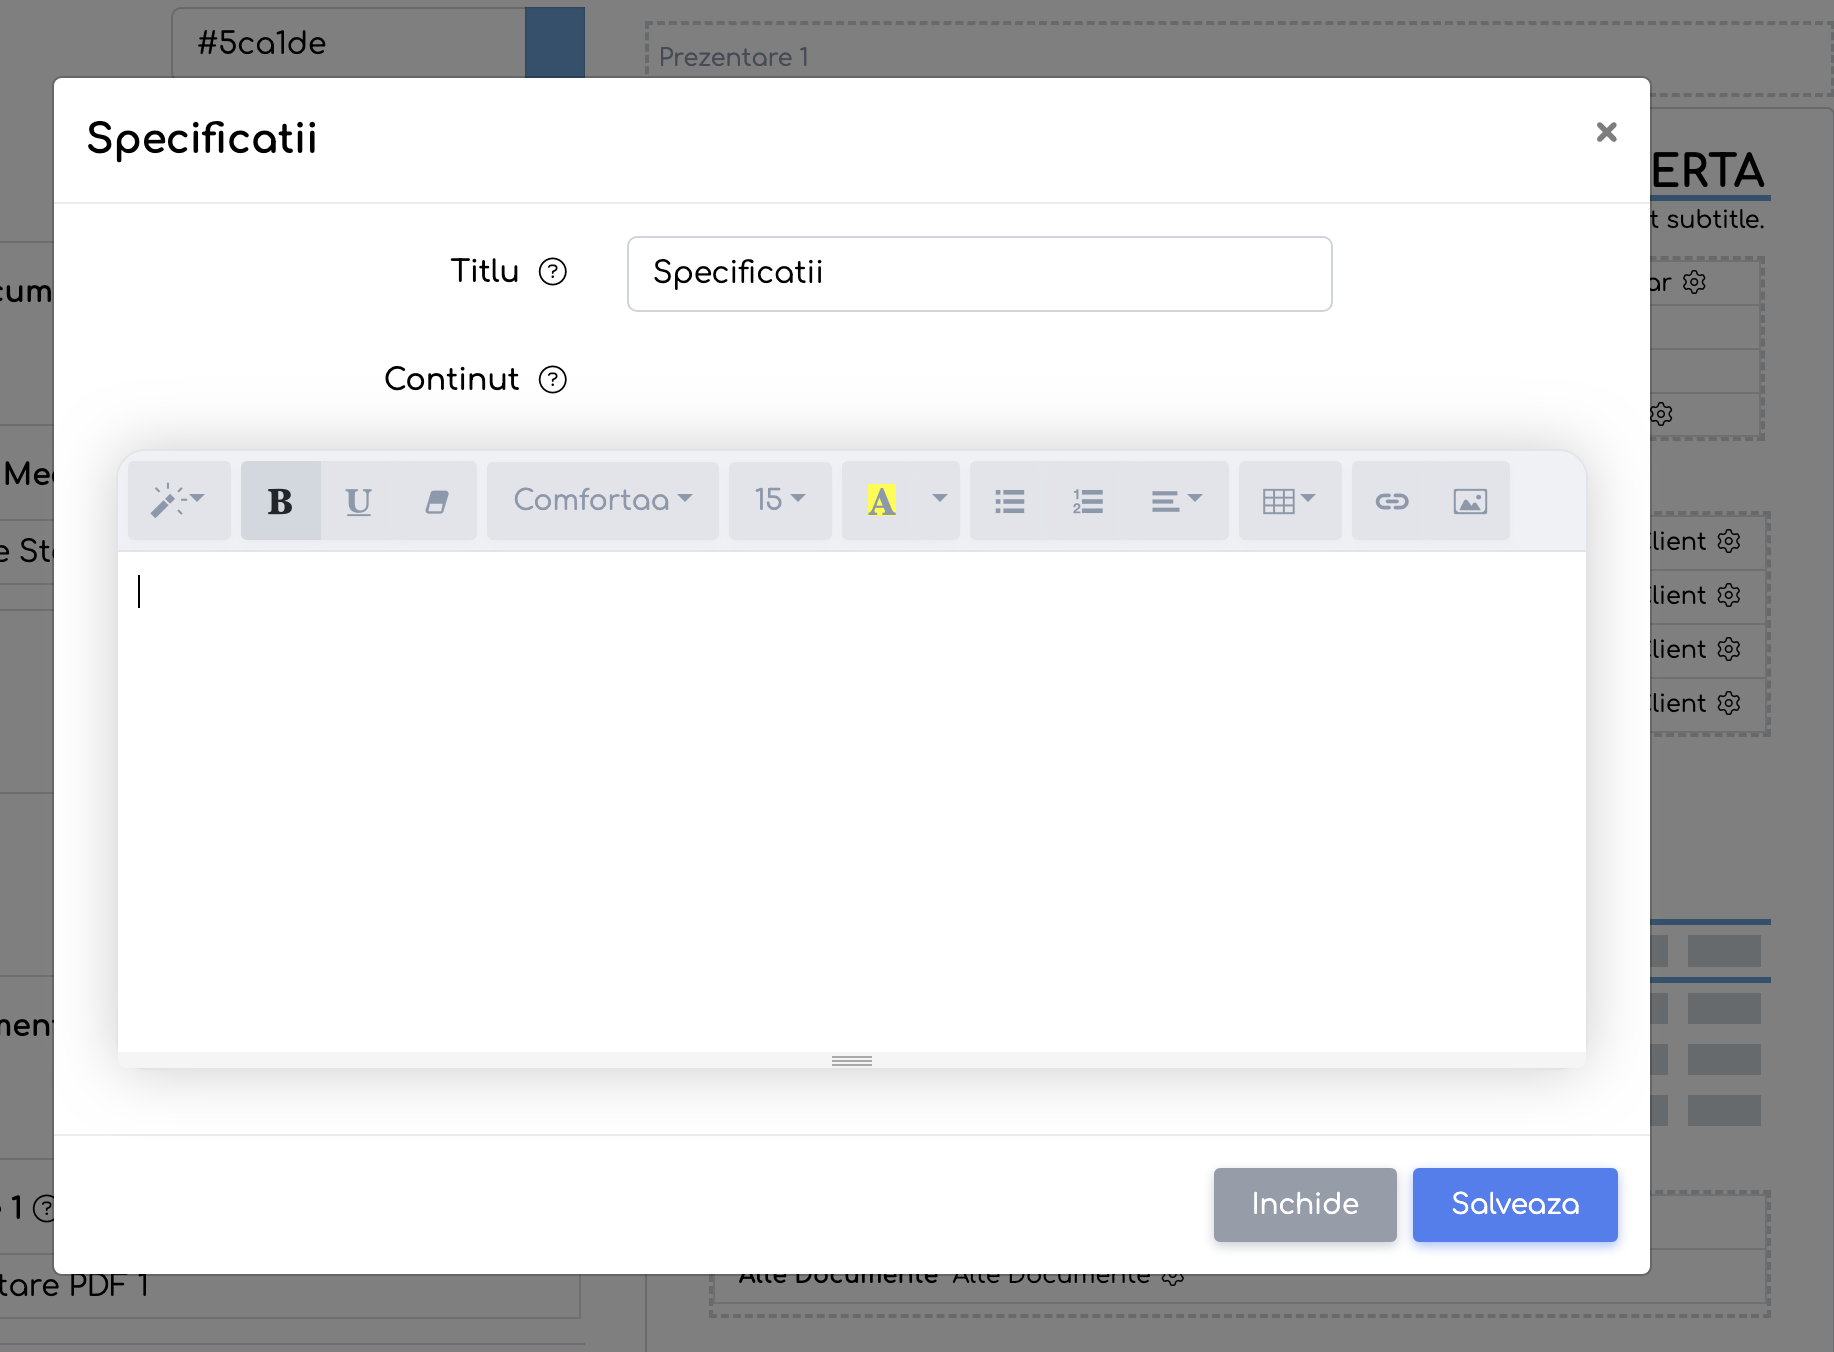Toggle underline formatting
The height and width of the screenshot is (1352, 1834).
tap(359, 500)
